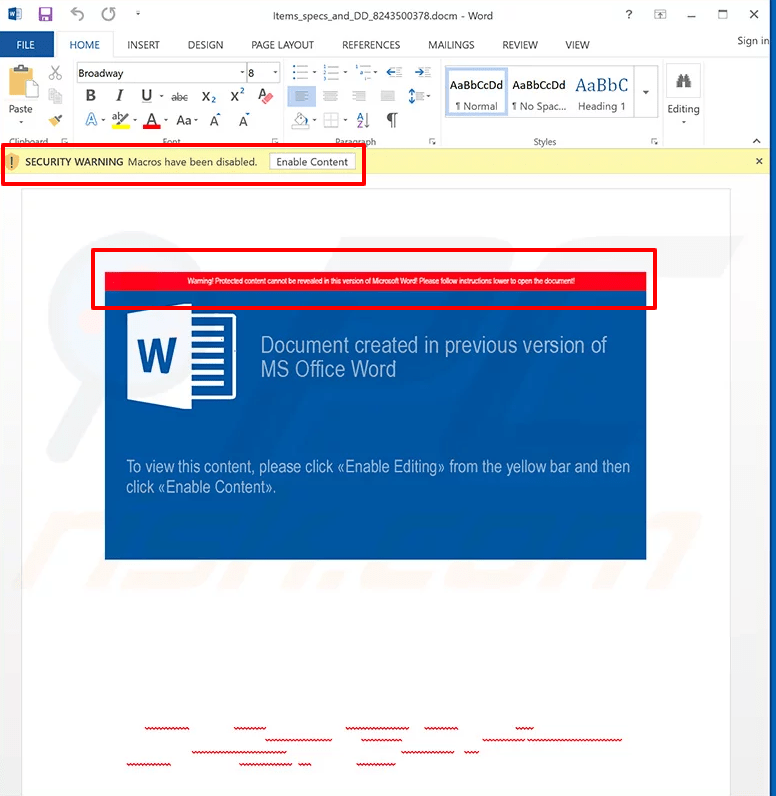Open the Broadway font name dropdown
This screenshot has width=776, height=796.
pos(242,73)
